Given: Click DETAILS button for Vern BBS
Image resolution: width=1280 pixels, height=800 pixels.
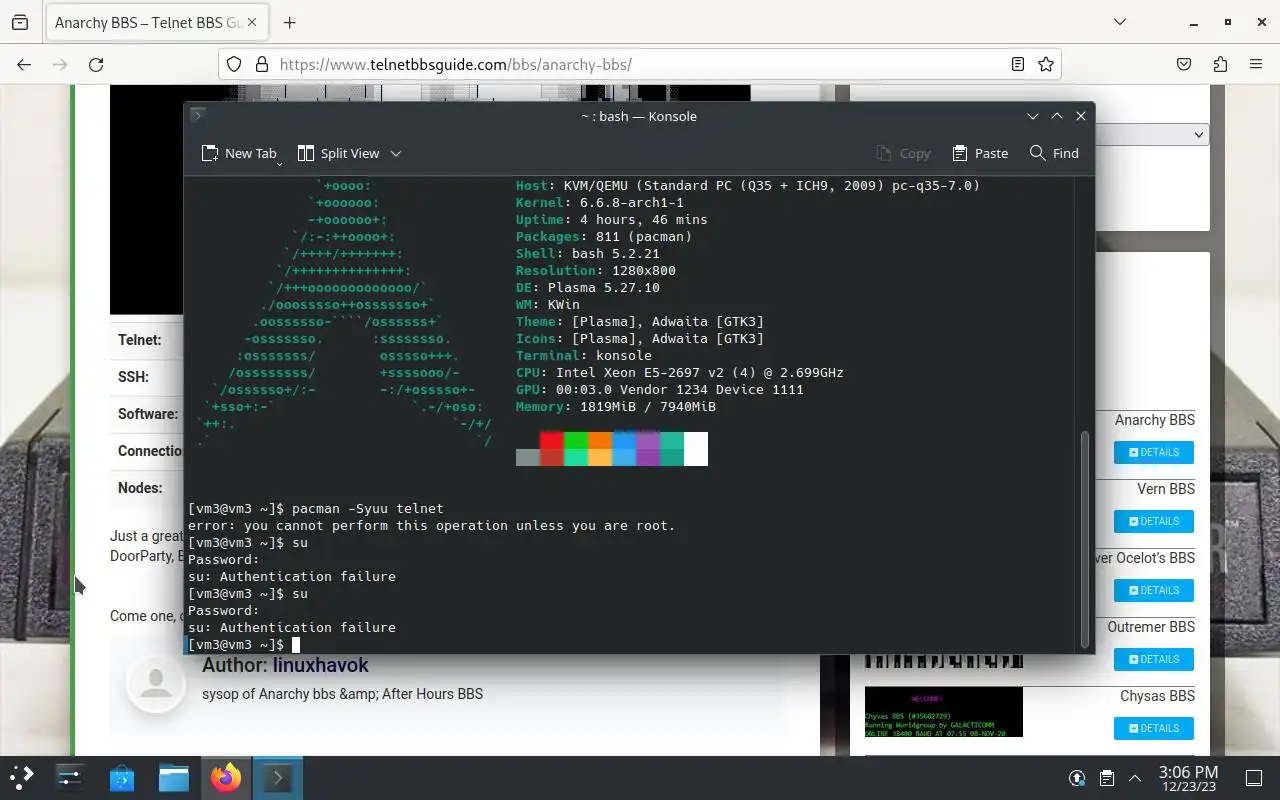Looking at the screenshot, I should click(1154, 521).
